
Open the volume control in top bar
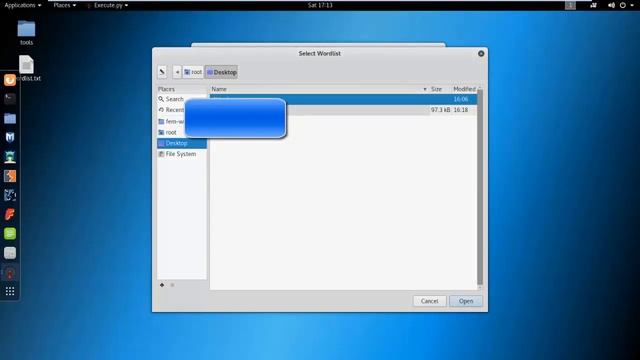pos(611,5)
